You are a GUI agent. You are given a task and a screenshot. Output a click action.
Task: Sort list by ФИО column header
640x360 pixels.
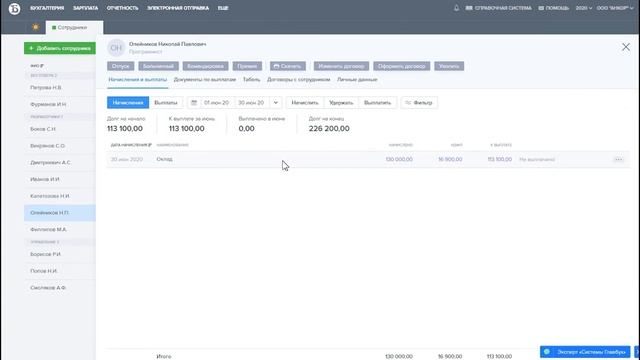[37, 66]
